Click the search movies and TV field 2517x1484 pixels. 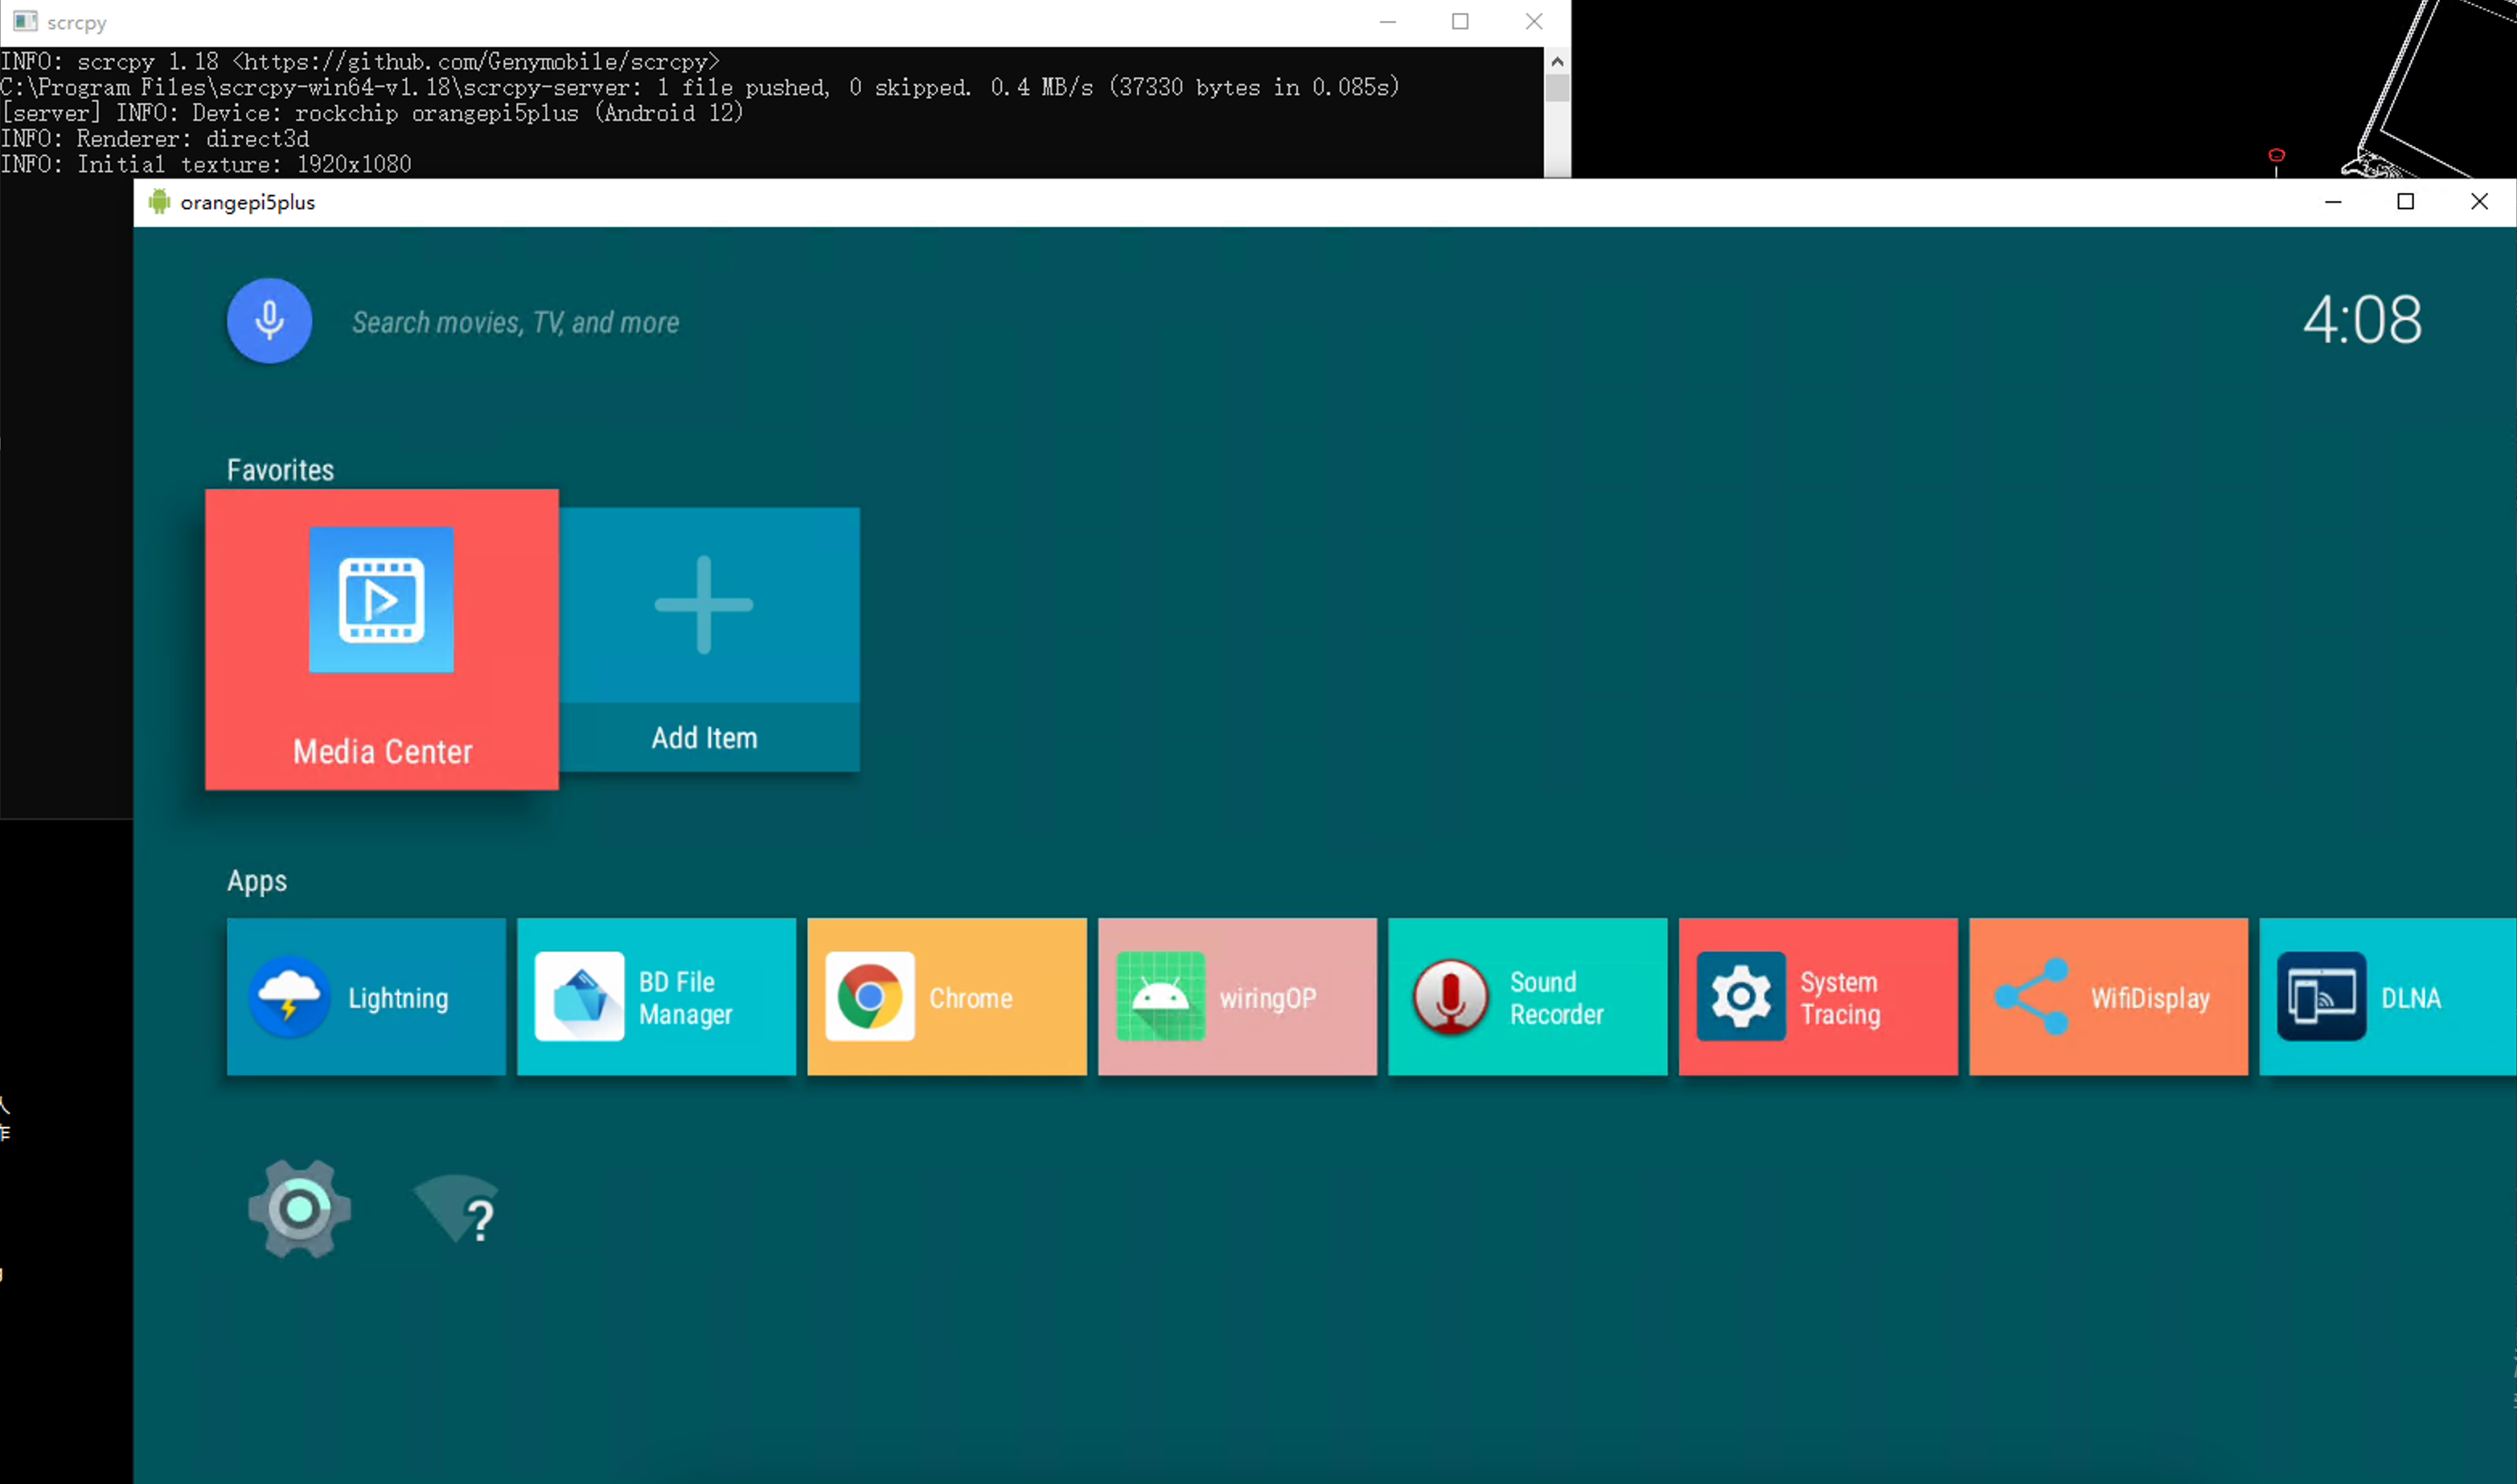point(515,323)
